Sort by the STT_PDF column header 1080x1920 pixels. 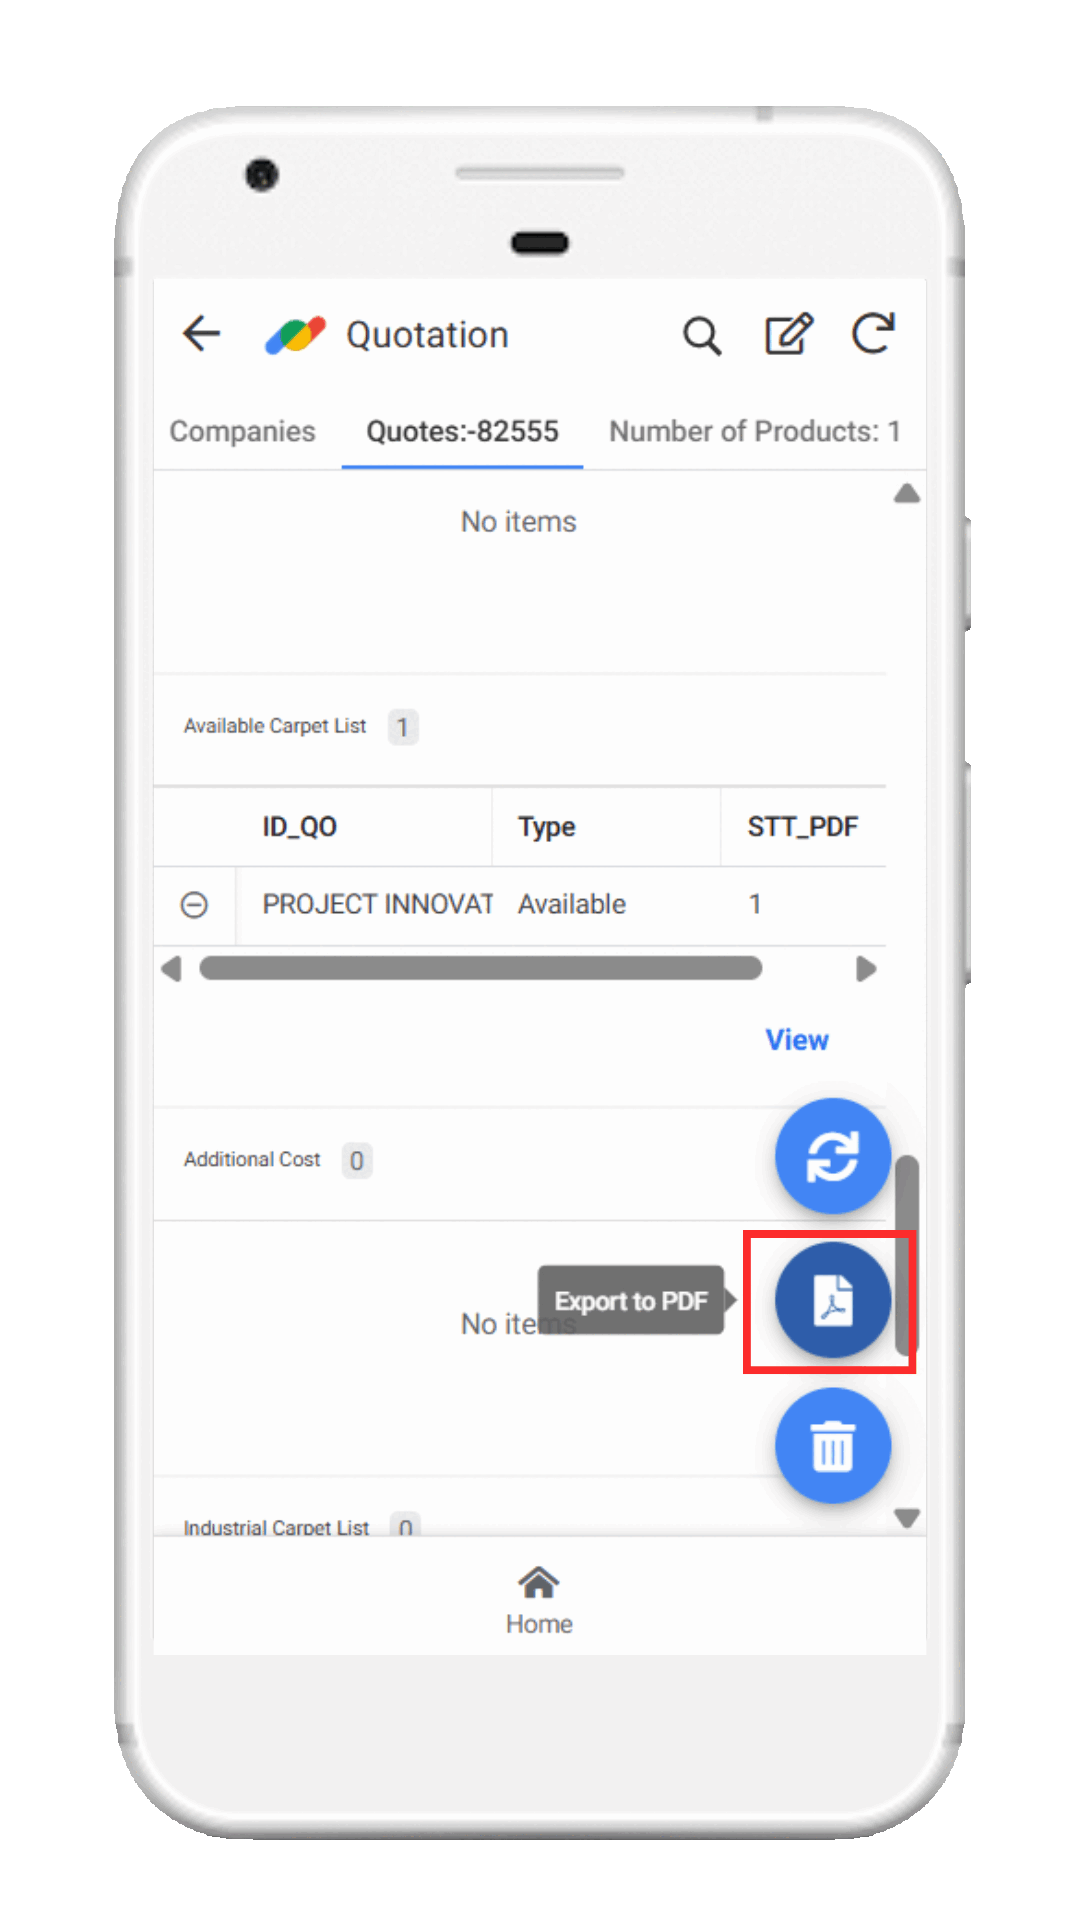click(x=803, y=827)
